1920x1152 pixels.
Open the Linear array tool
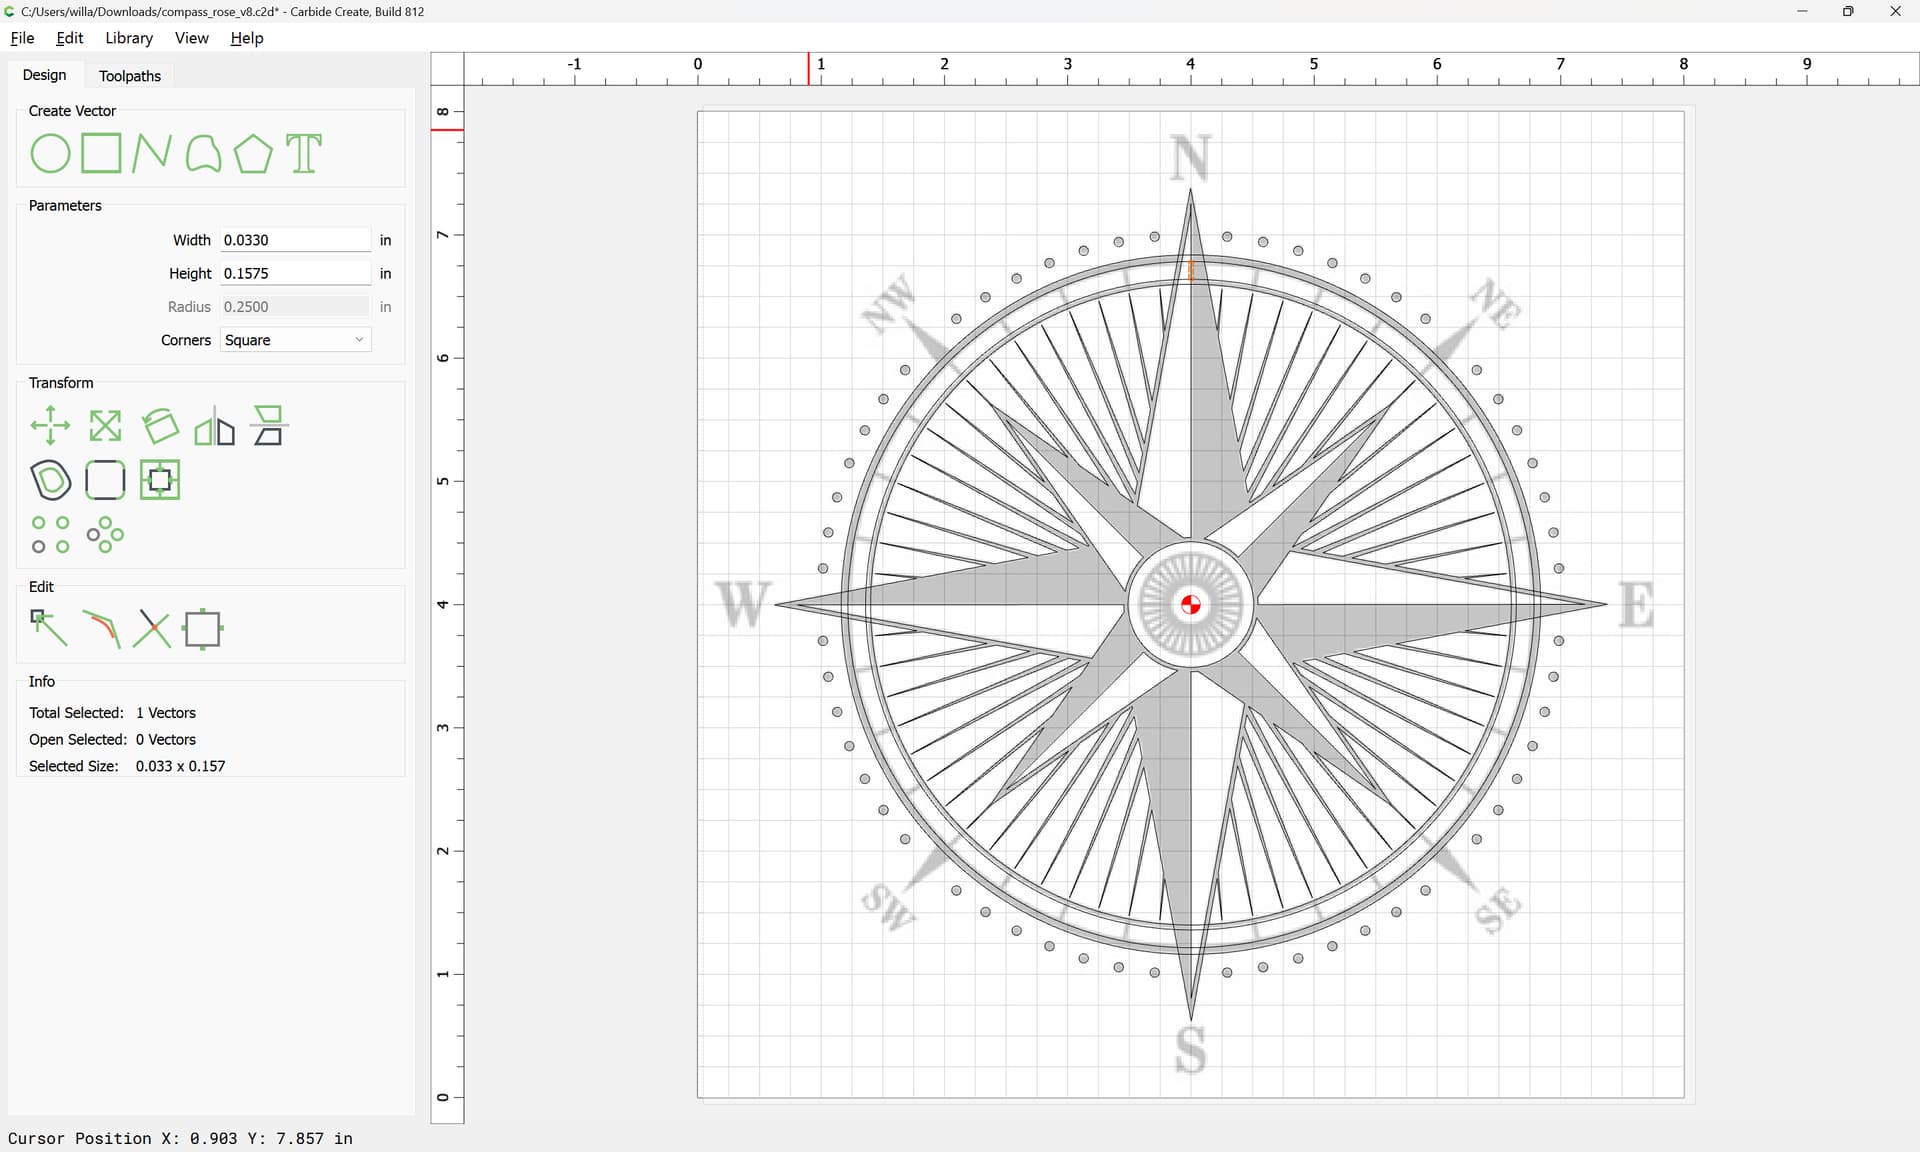click(x=50, y=535)
